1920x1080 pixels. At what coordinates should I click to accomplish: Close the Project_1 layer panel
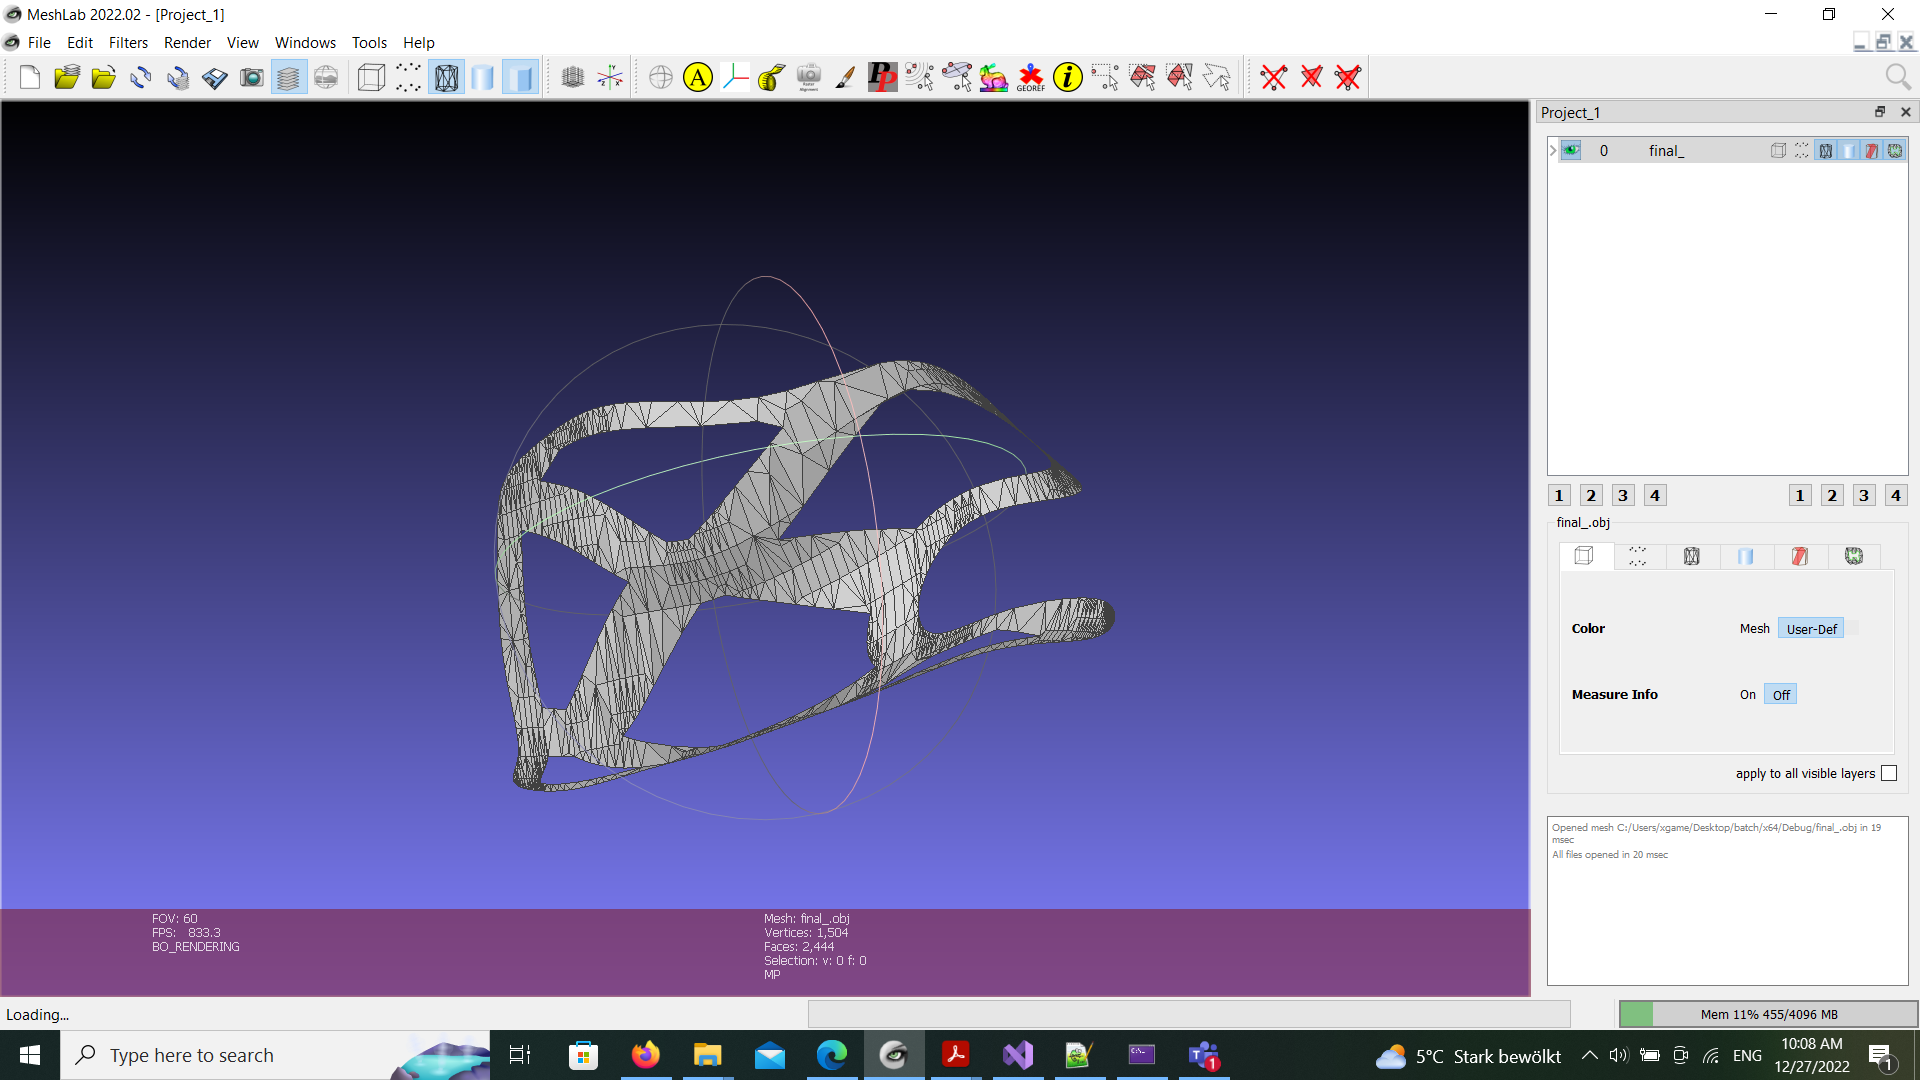[x=1906, y=112]
